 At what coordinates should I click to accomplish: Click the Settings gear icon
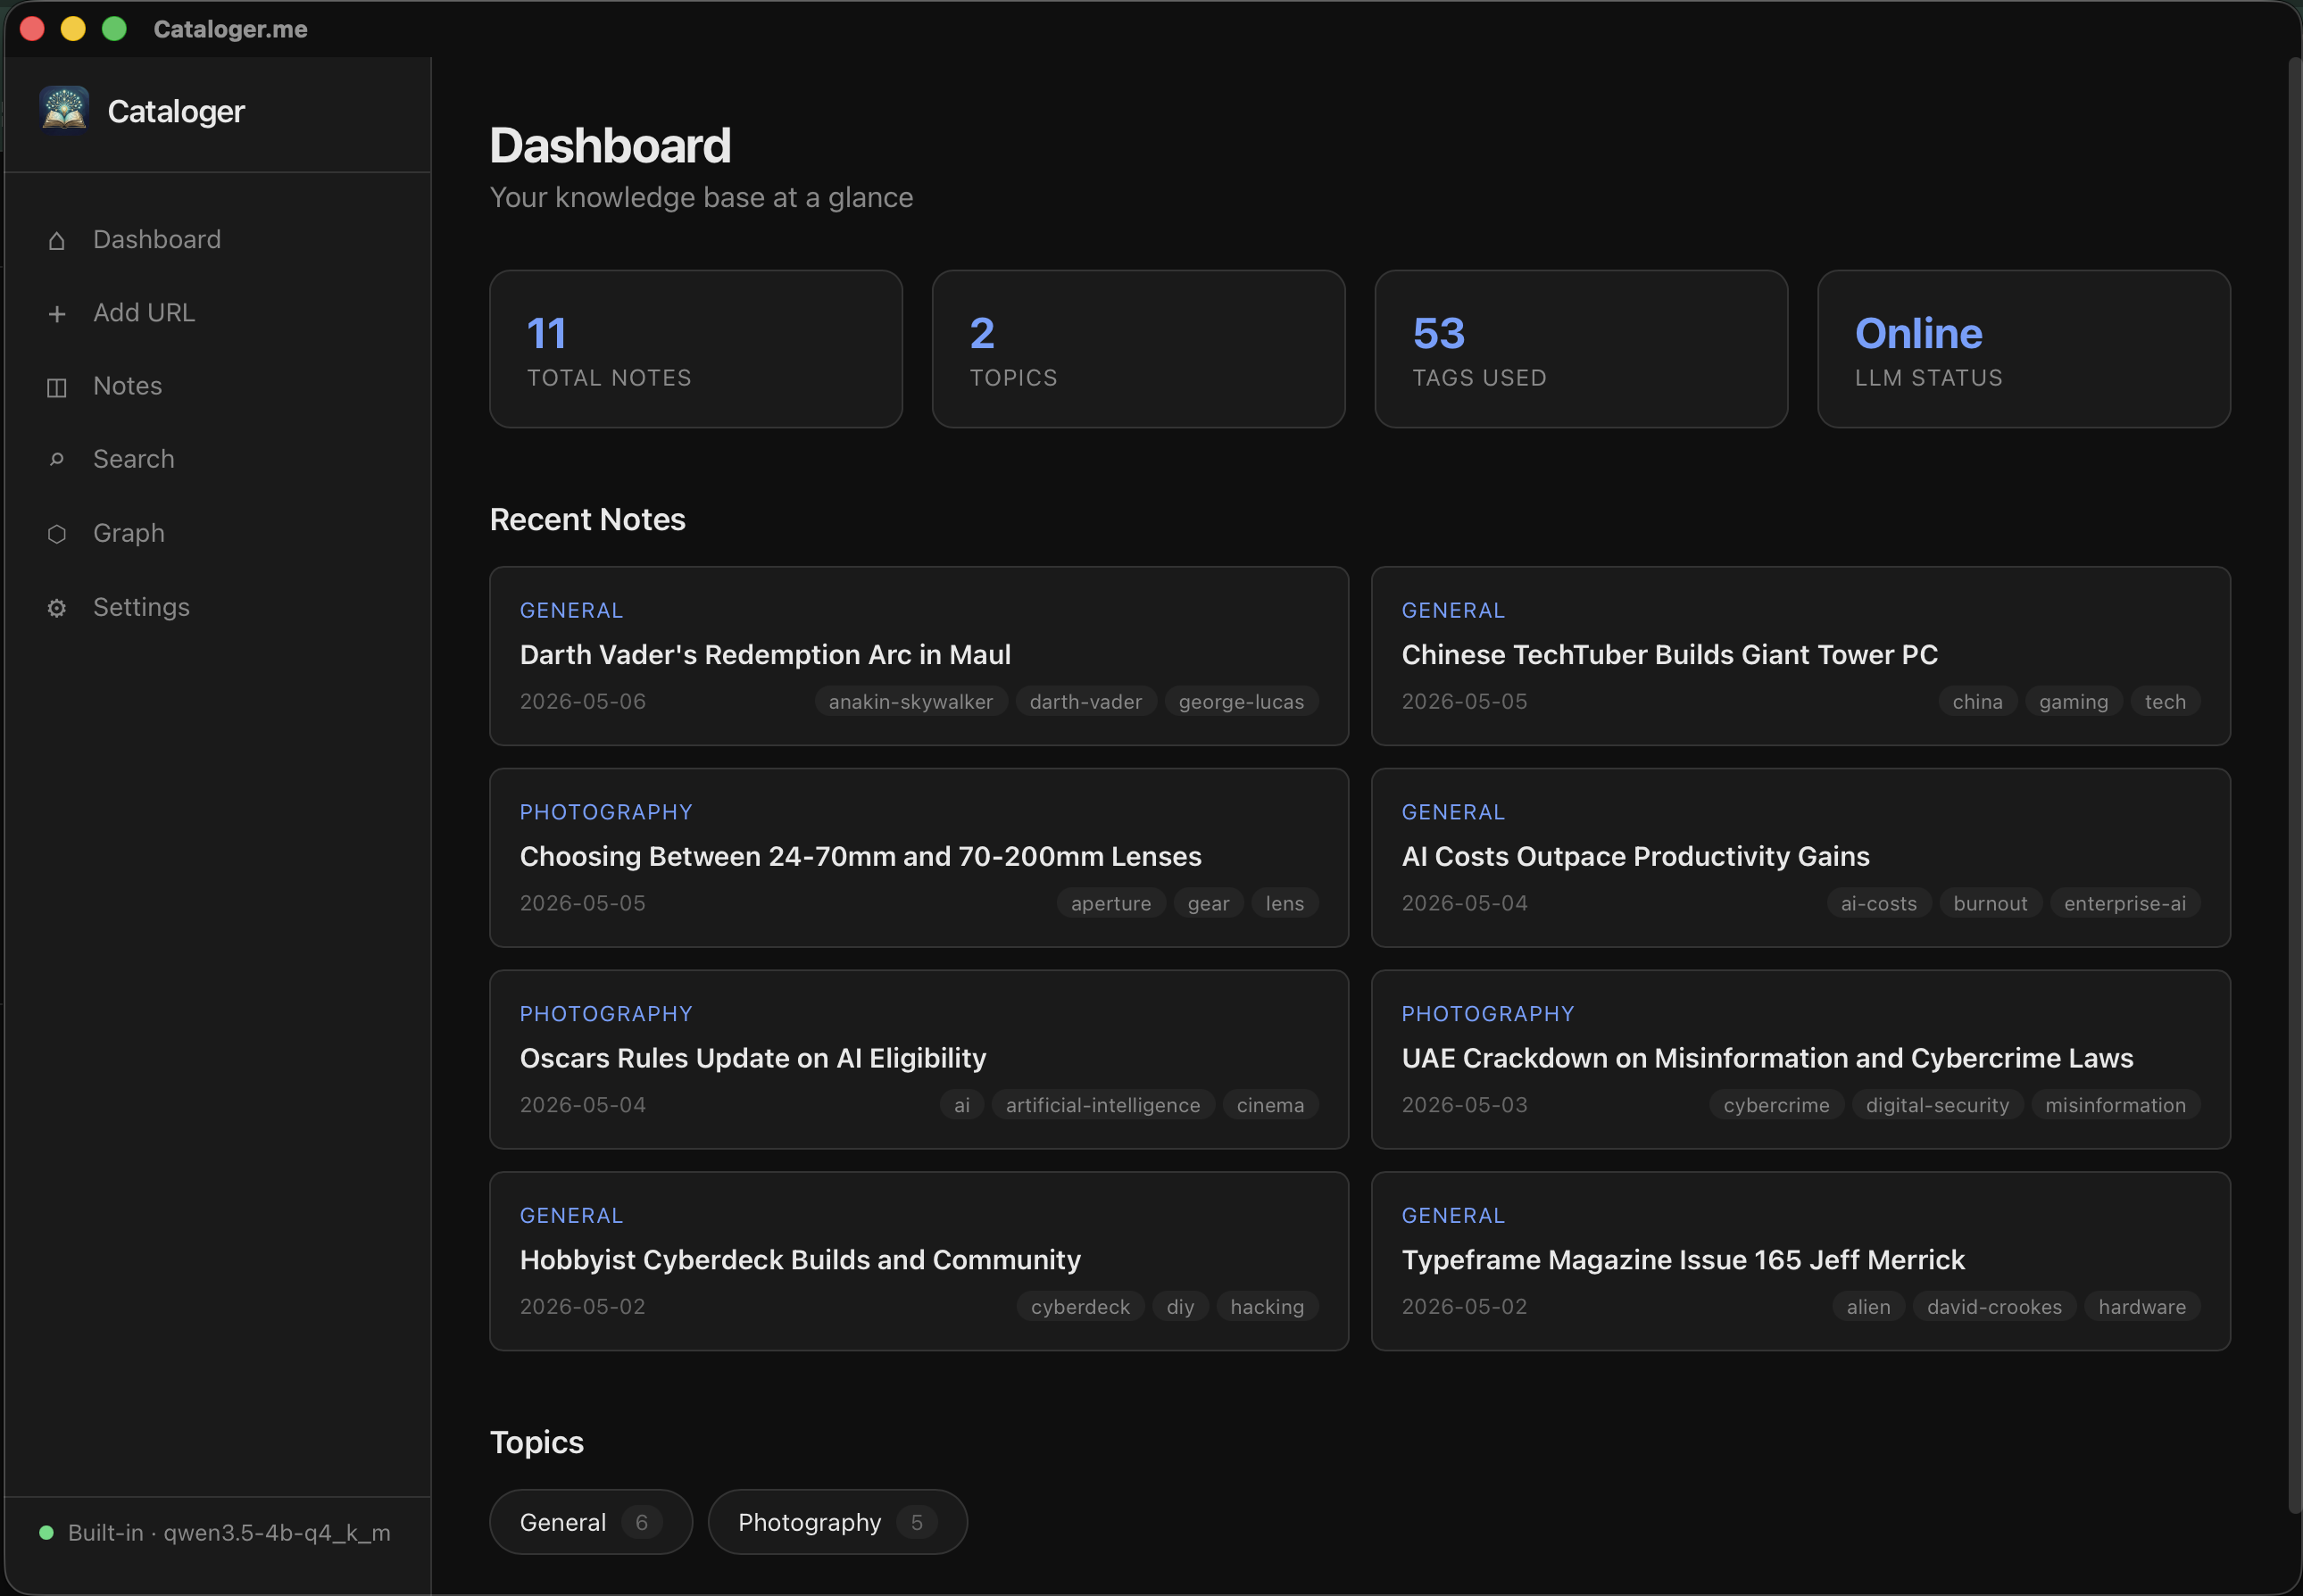point(57,608)
